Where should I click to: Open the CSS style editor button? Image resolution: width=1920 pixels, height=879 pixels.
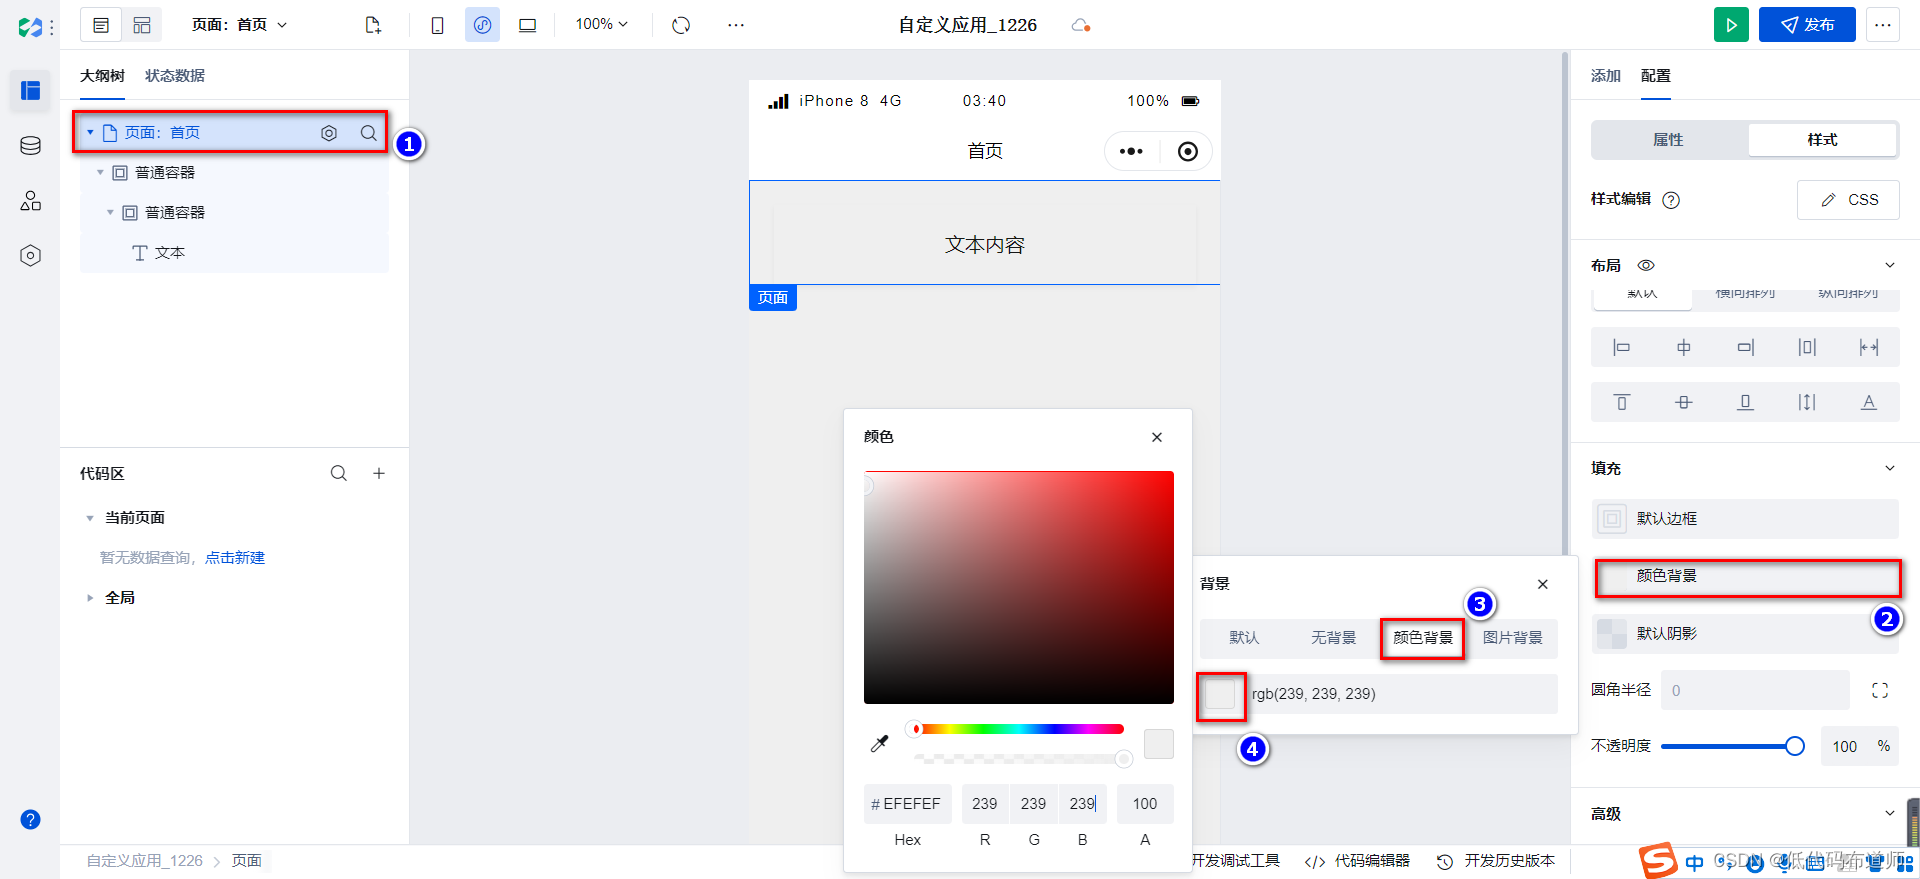pos(1848,200)
